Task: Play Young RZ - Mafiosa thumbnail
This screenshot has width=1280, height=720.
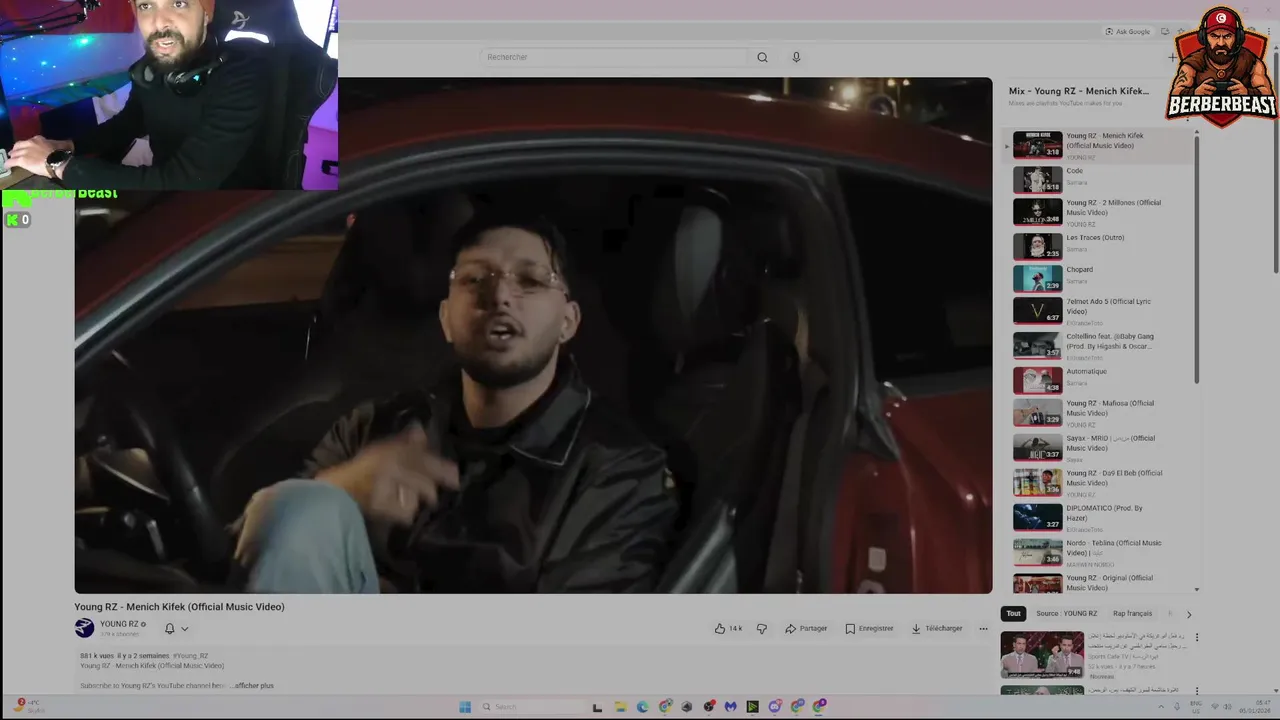Action: 1037,413
